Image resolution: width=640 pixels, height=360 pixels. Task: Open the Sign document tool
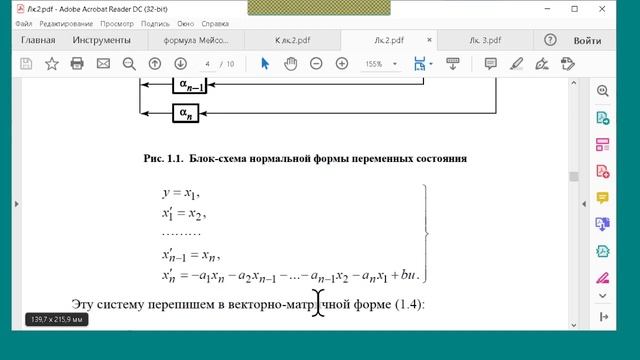(542, 64)
